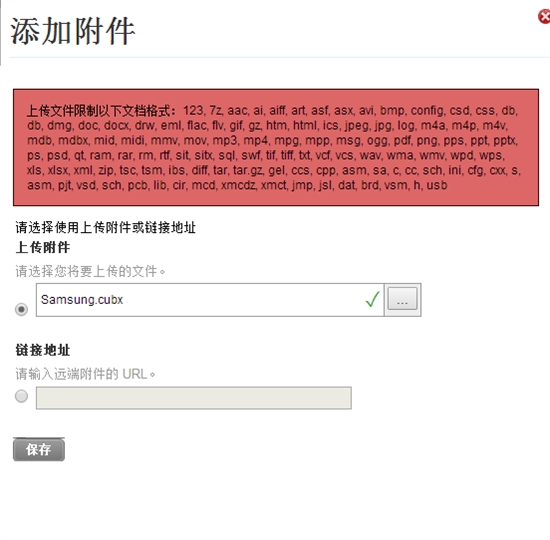The image size is (550, 540).
Task: Click the hint 请输入远端附件的 URL
Action: [85, 374]
